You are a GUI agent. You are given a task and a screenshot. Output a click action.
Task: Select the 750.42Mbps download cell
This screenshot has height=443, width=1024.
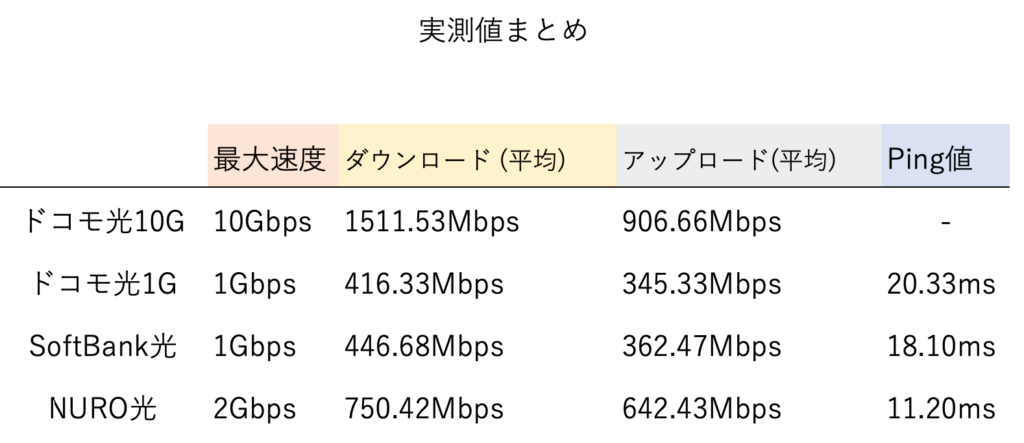click(x=424, y=410)
